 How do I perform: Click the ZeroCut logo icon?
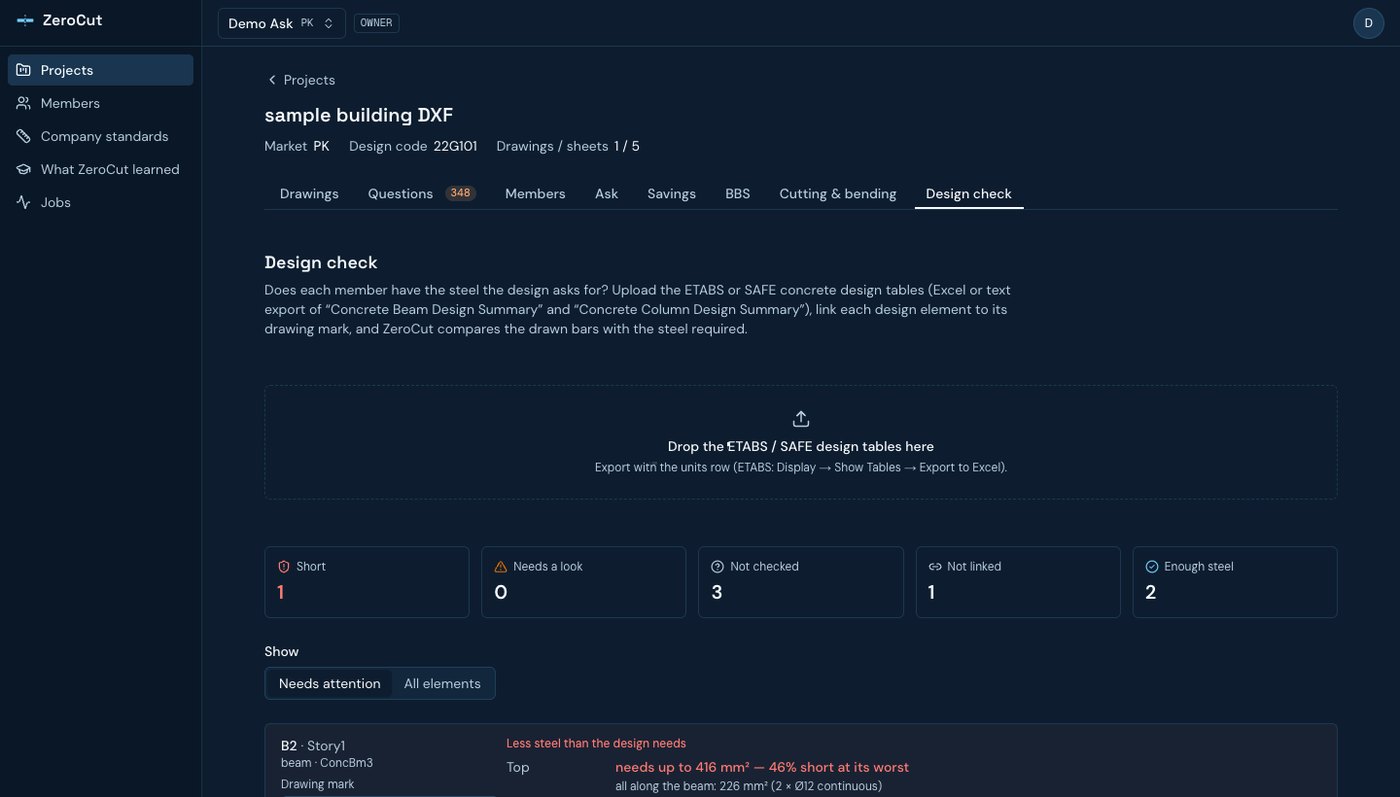pos(25,20)
